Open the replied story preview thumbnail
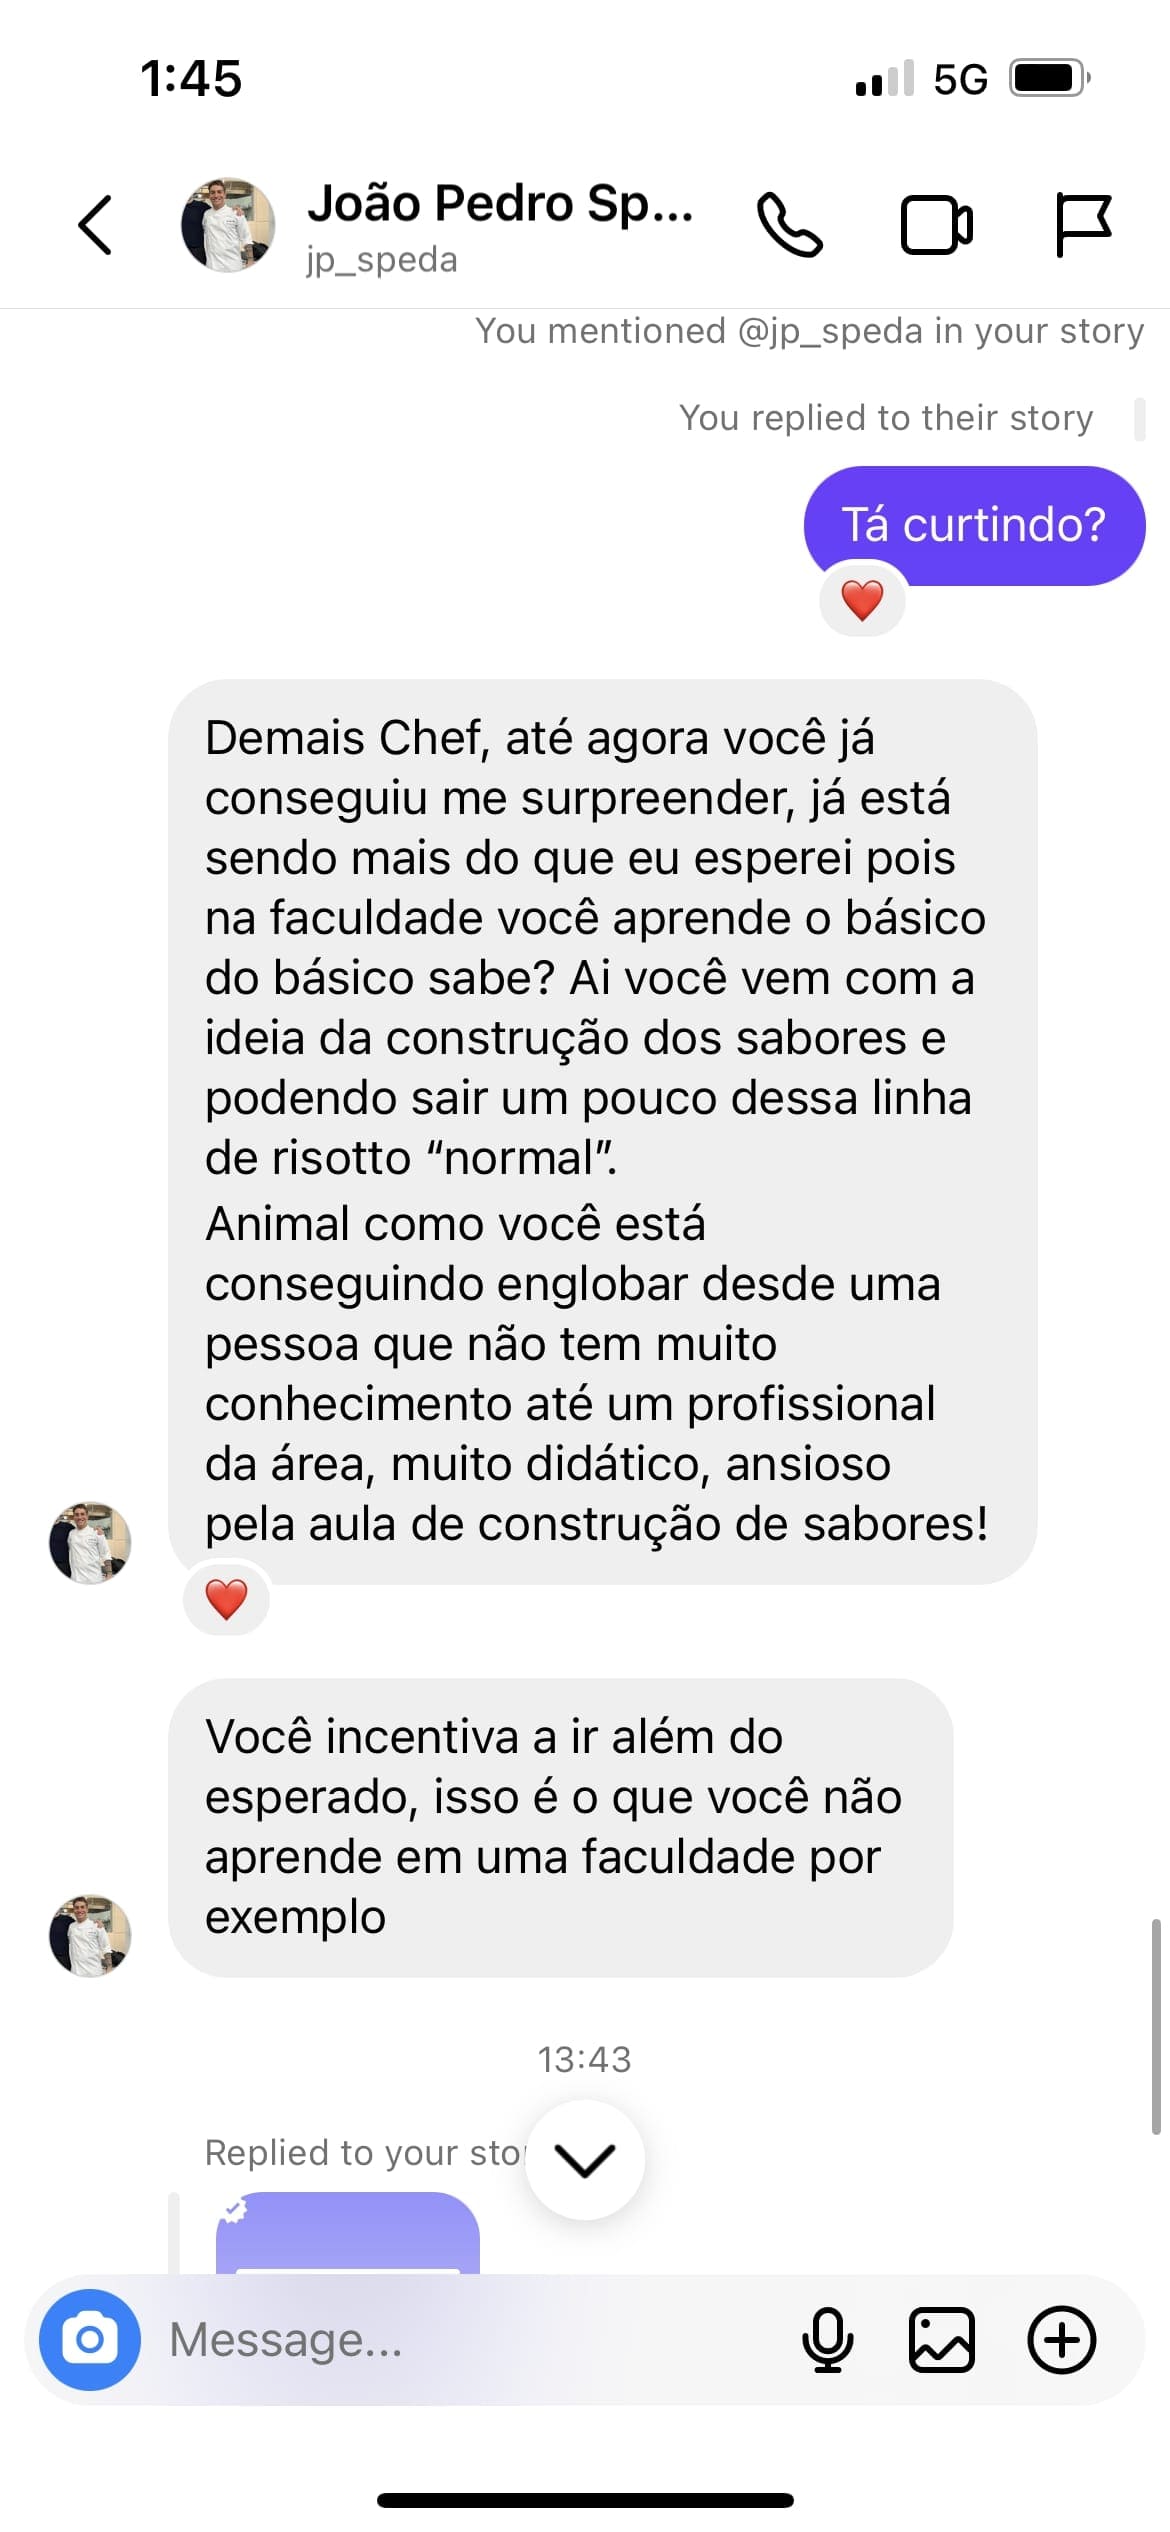 click(347, 2234)
